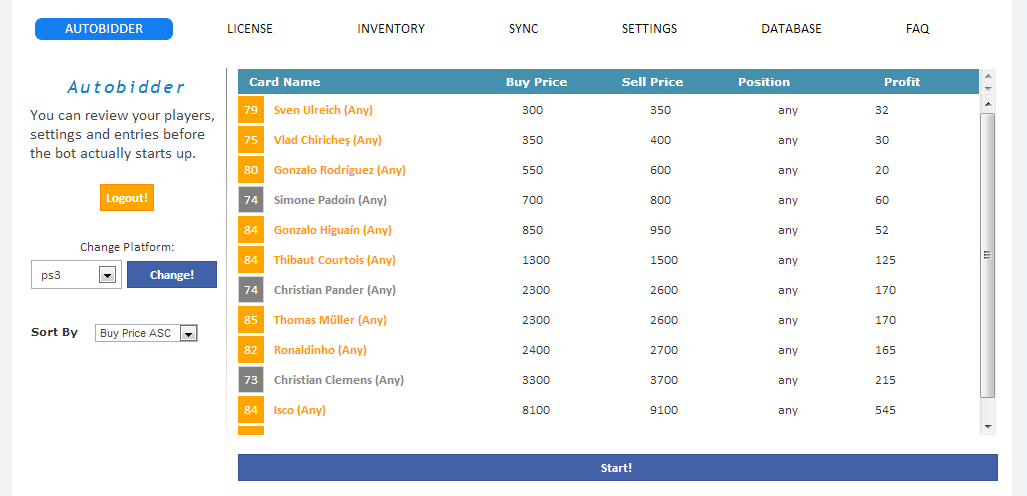
Task: Click the gray 74 badge beside Simone Padoin
Action: click(x=251, y=200)
